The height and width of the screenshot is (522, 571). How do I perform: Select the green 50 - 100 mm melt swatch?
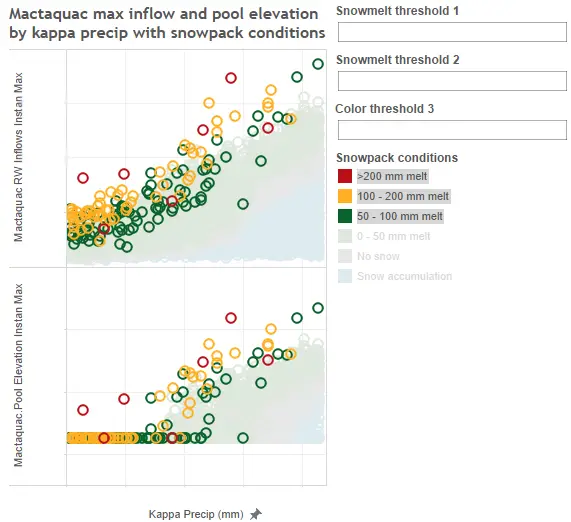click(x=345, y=216)
